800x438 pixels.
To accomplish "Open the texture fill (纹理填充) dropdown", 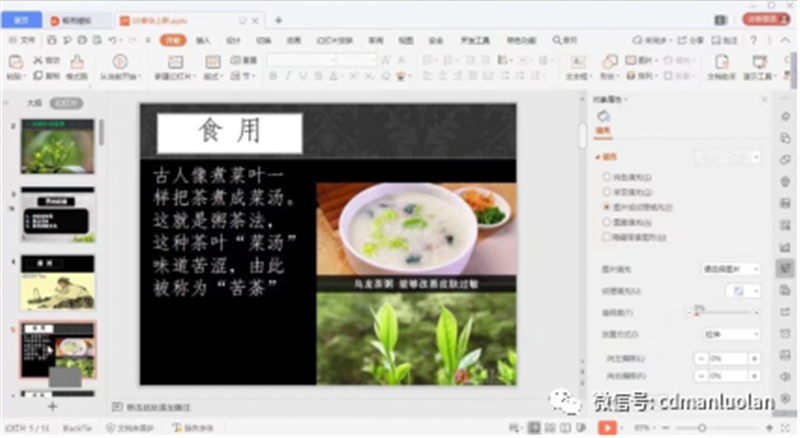I will click(x=744, y=290).
